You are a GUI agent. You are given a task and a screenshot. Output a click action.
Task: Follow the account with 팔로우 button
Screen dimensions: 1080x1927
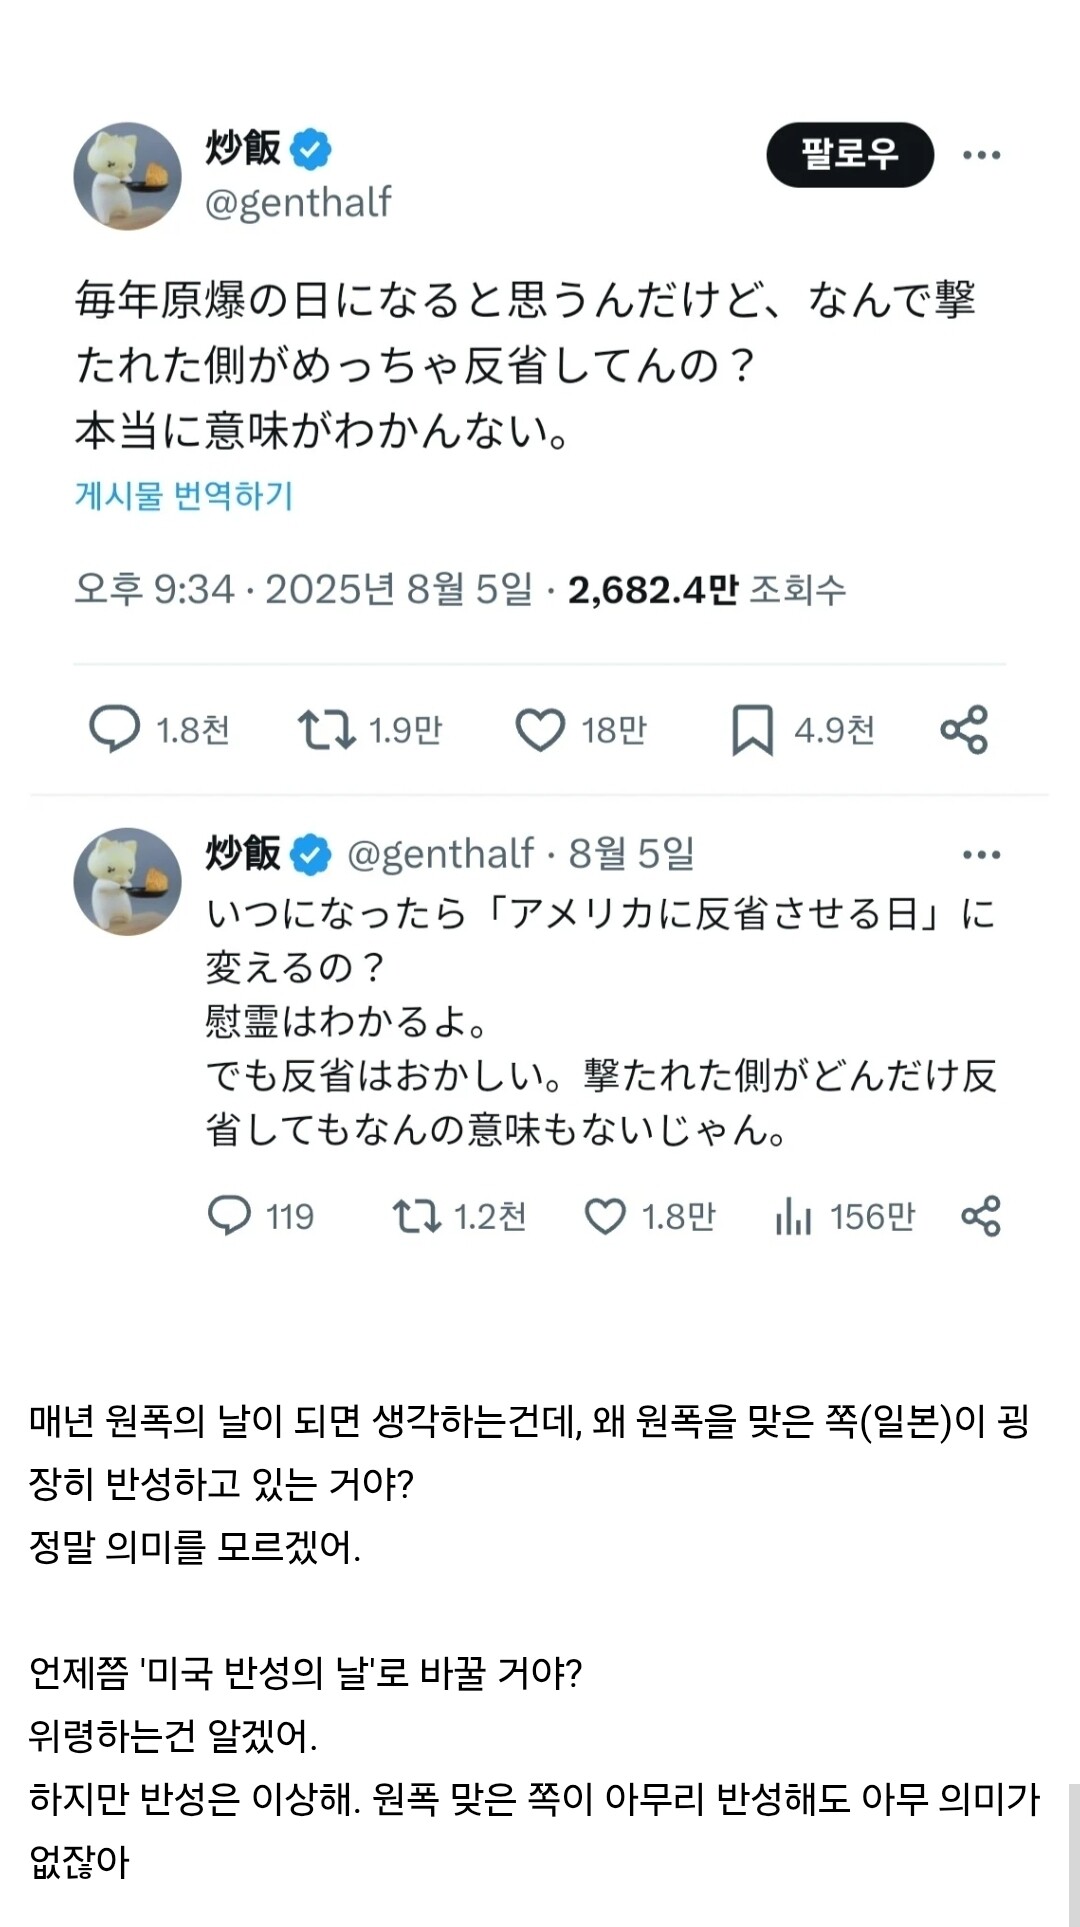[850, 154]
